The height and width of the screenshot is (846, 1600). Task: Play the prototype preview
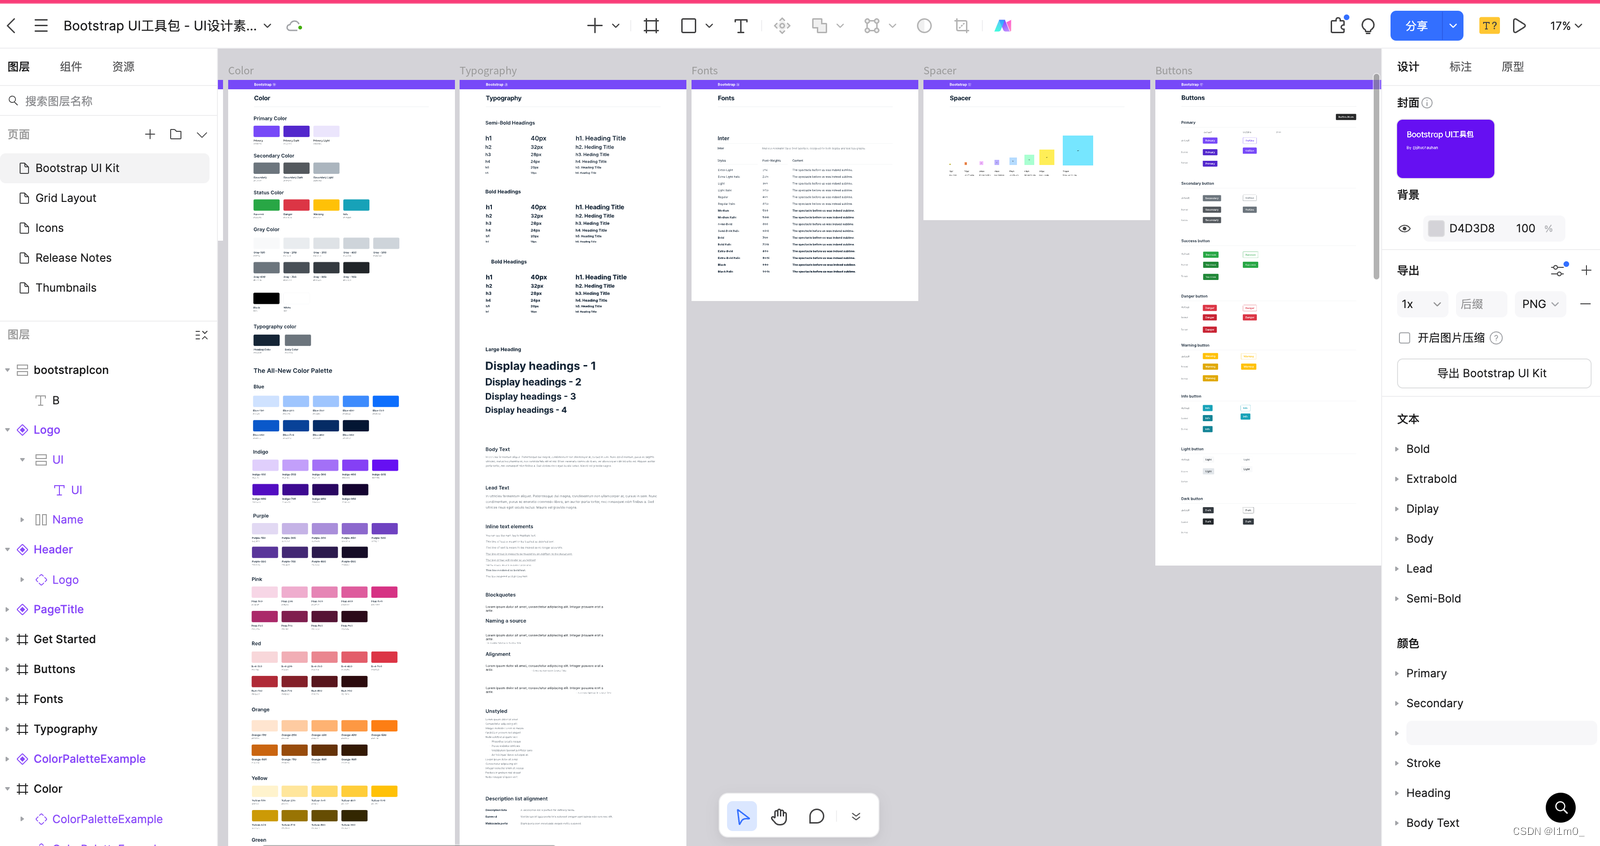[1519, 26]
